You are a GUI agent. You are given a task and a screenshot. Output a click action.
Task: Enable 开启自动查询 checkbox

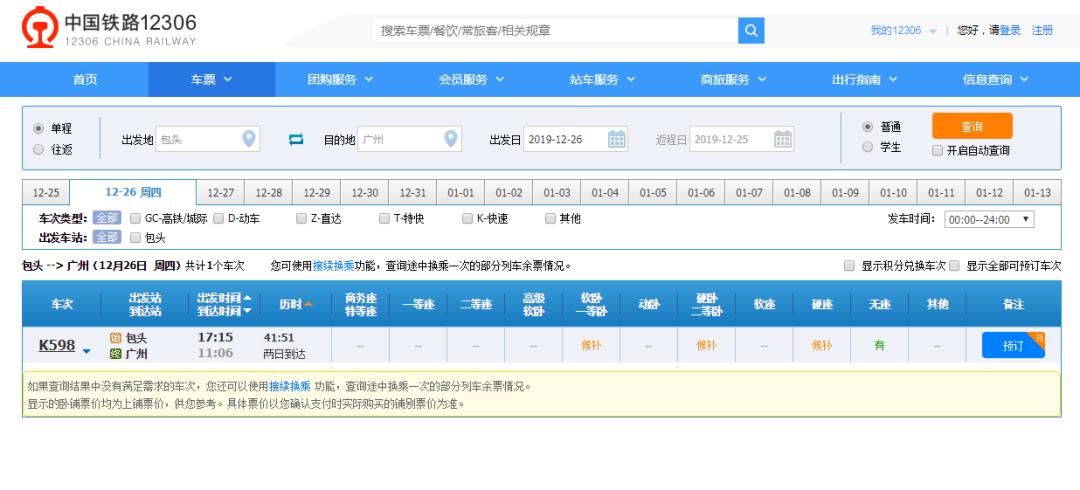pos(937,150)
